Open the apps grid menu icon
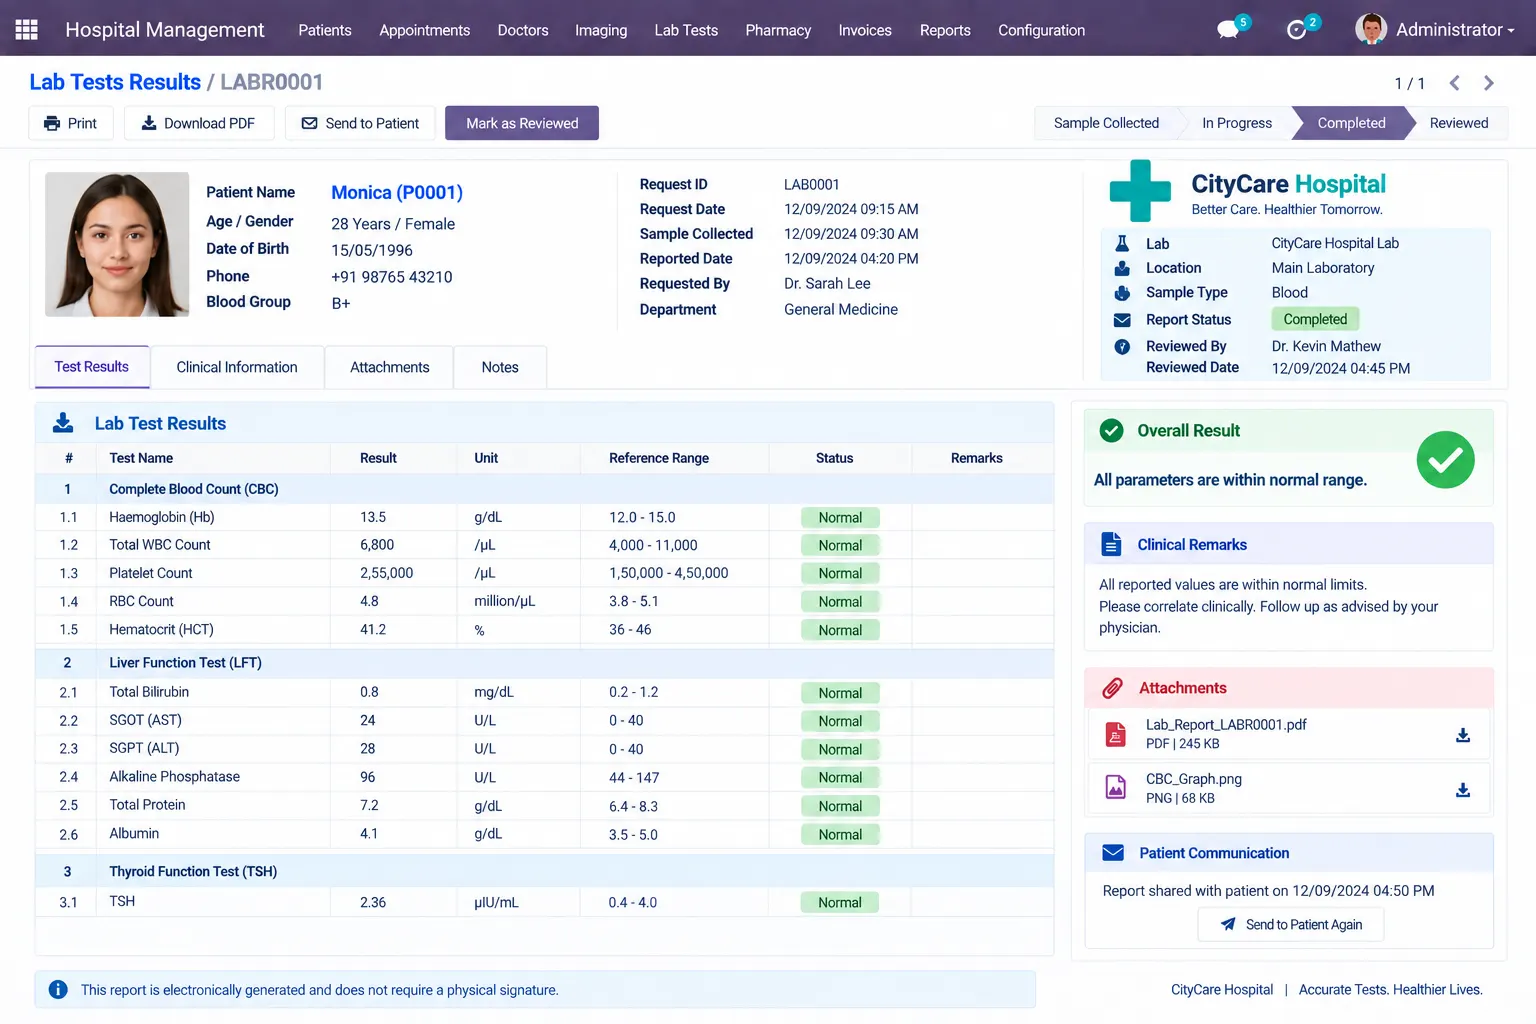 pos(27,30)
